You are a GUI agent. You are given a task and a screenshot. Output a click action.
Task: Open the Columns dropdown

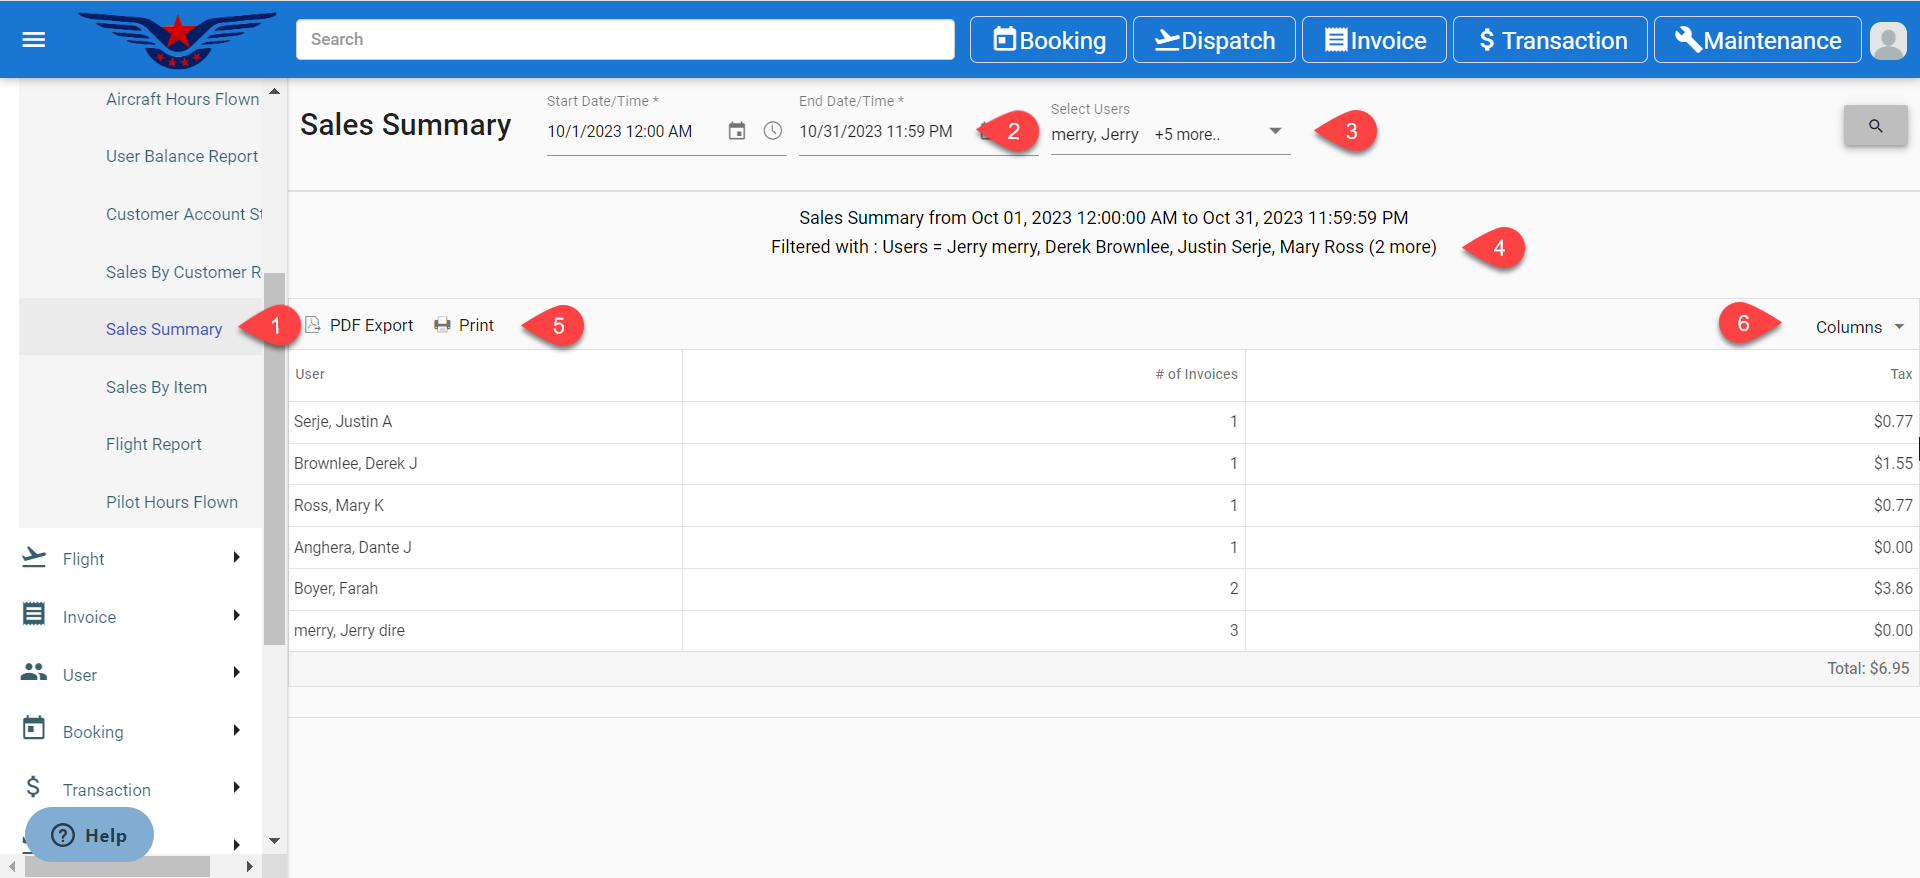(1859, 327)
